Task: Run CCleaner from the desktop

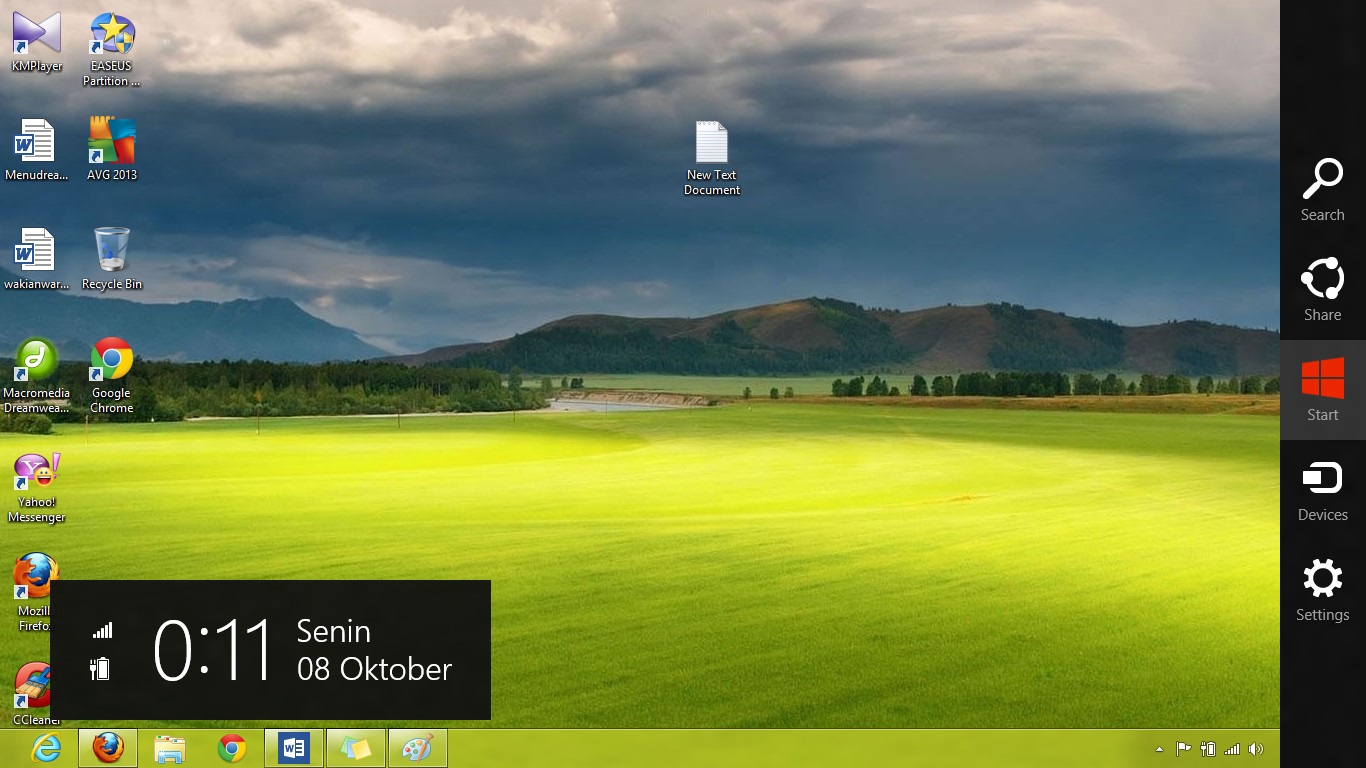Action: [36, 685]
